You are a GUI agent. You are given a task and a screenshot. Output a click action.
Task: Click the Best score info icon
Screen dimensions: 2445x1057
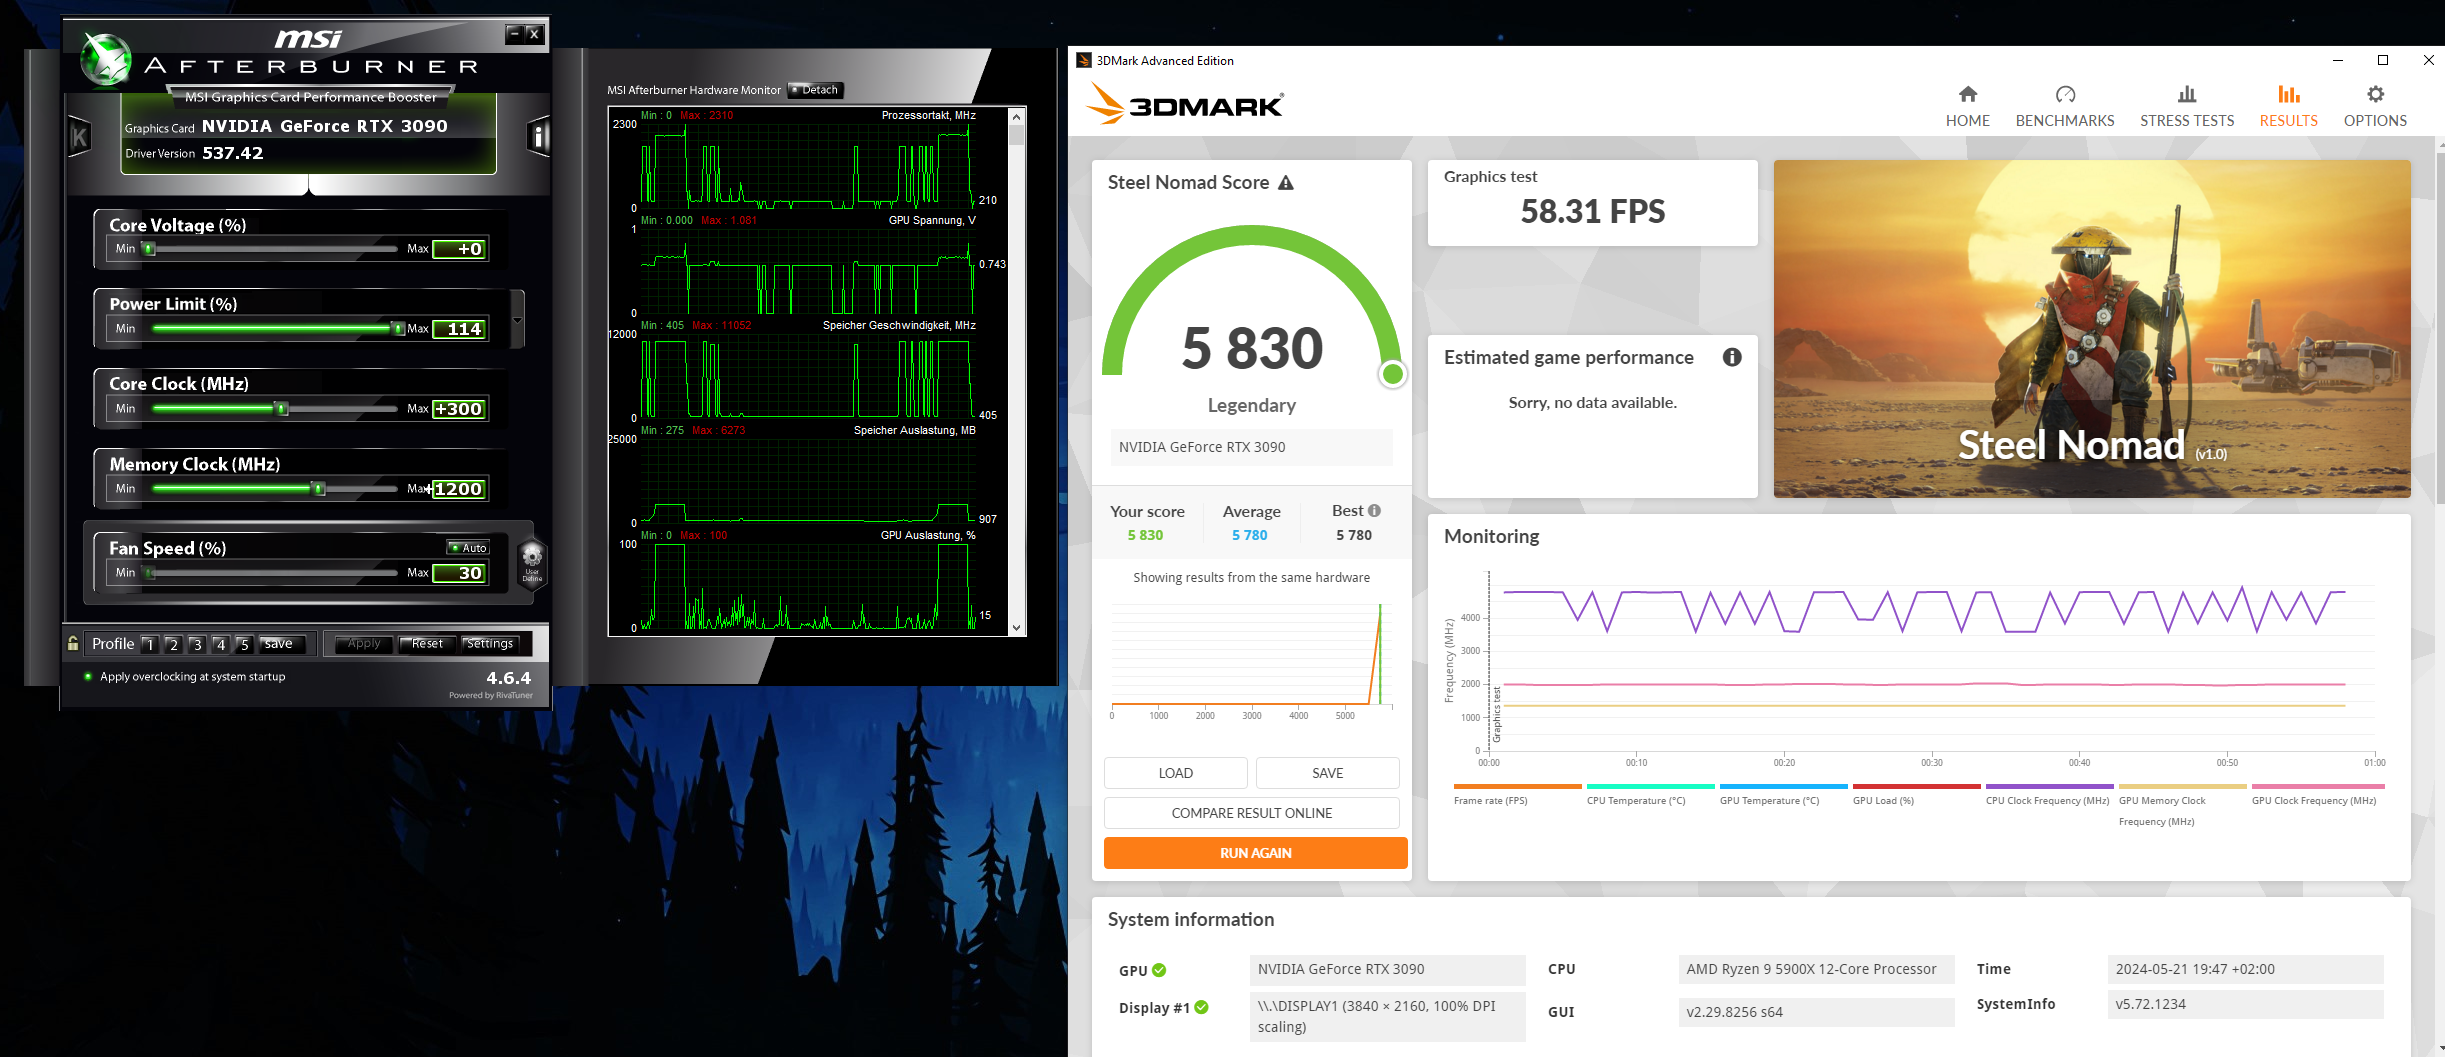1374,510
